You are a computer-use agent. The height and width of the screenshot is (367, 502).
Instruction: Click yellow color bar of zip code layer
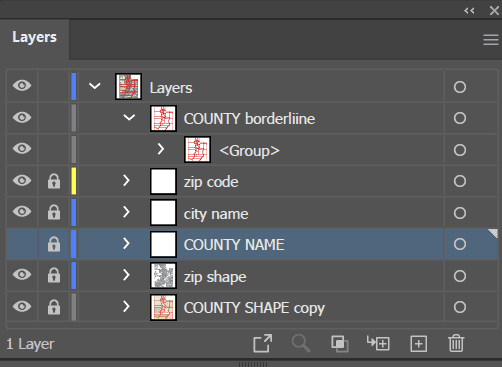click(x=74, y=181)
